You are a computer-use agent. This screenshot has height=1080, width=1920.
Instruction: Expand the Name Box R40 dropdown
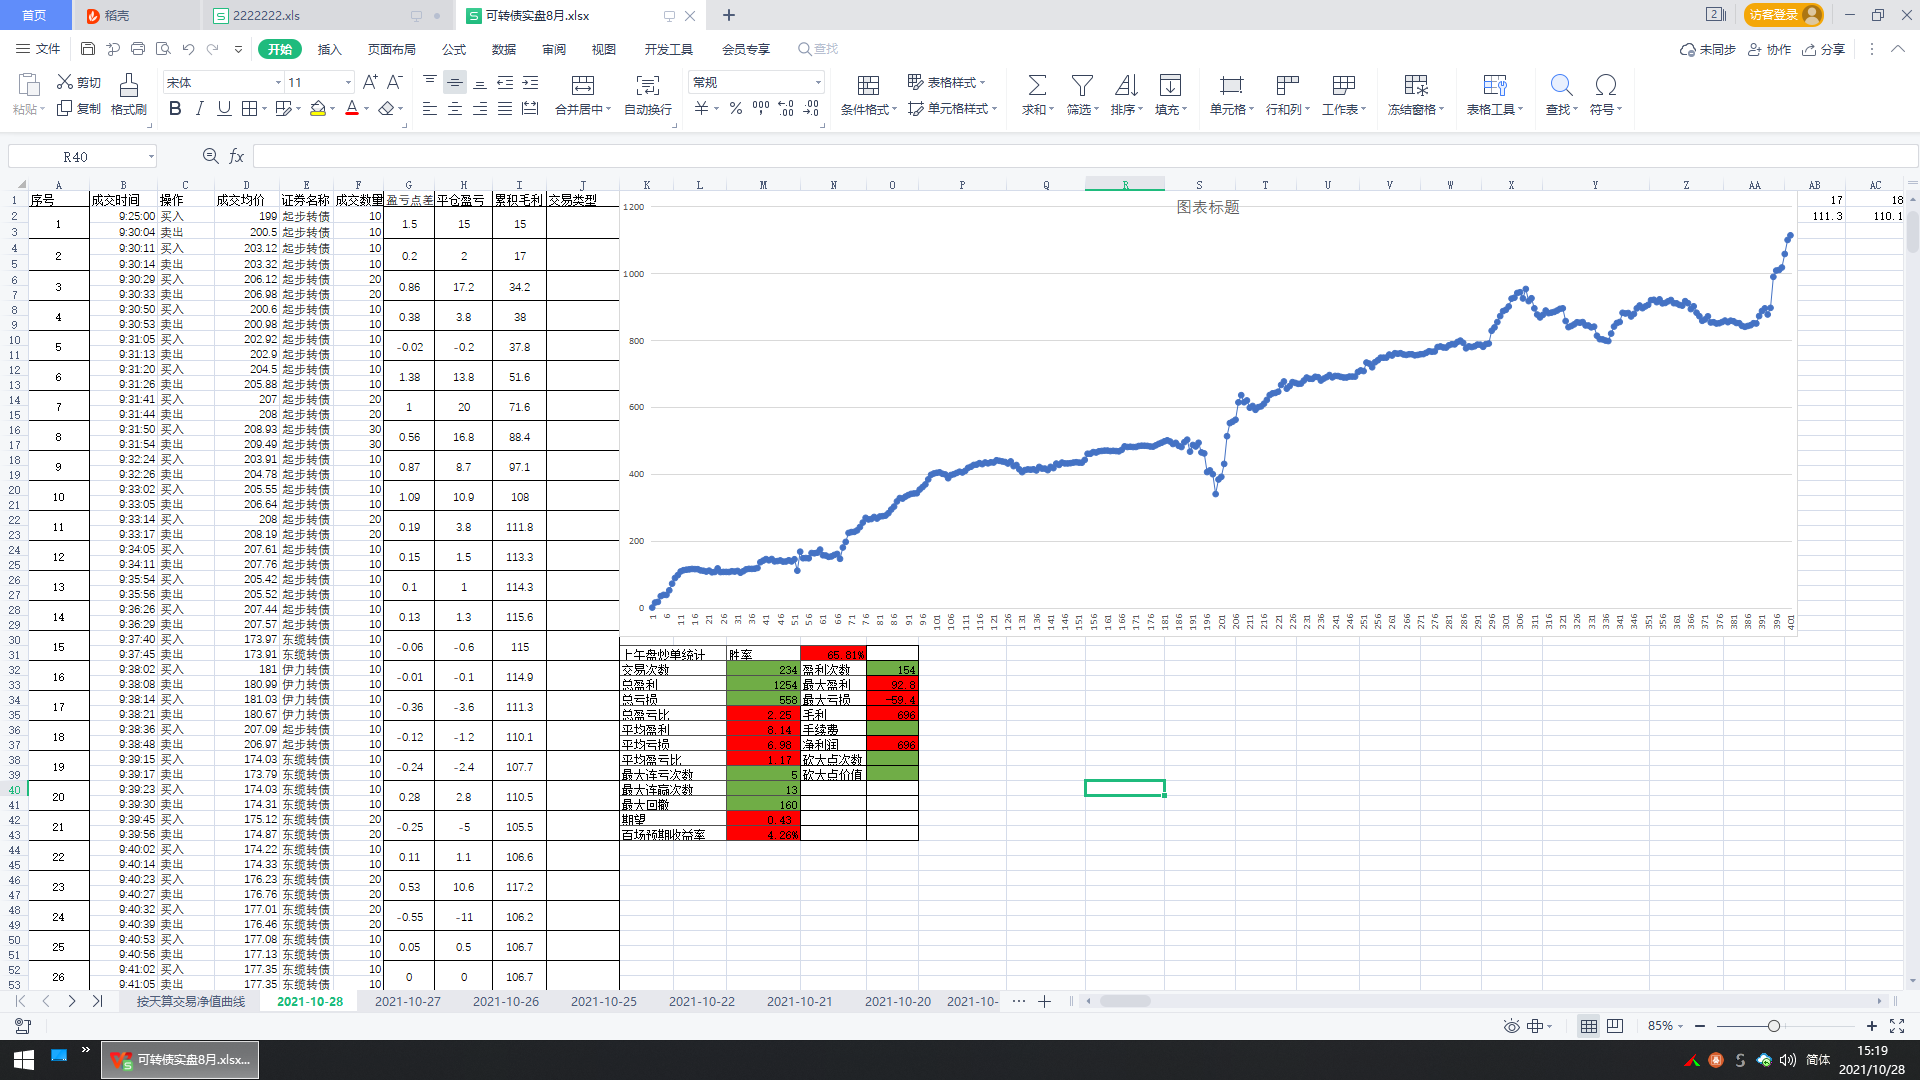point(151,156)
